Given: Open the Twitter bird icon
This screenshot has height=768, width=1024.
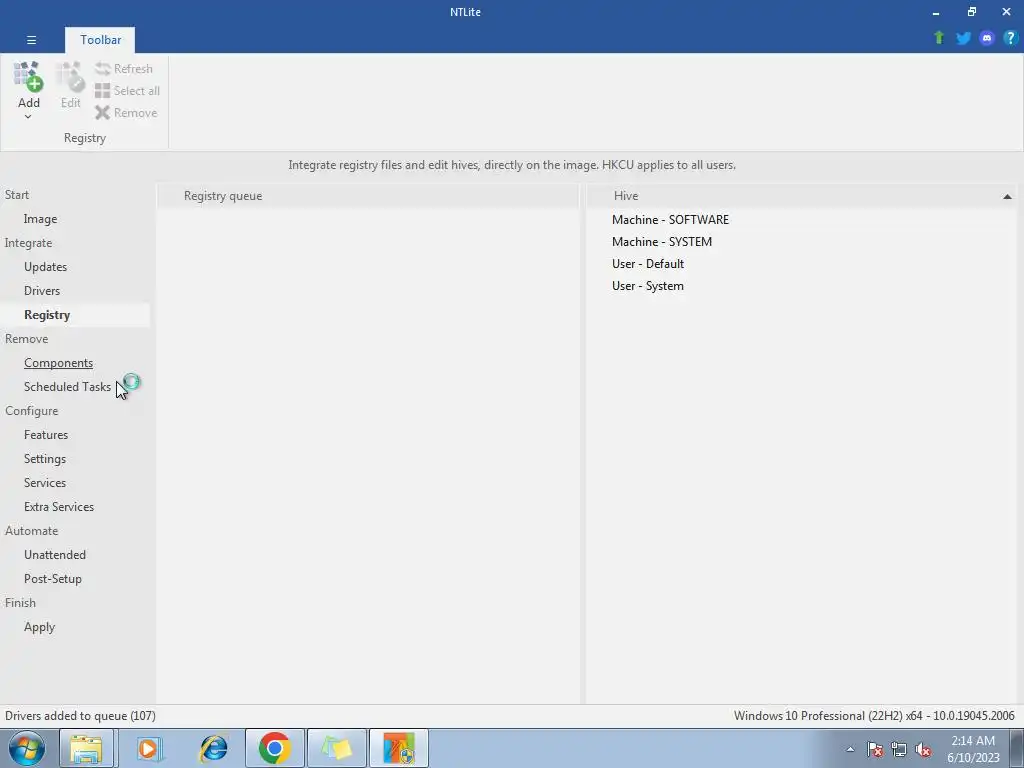Looking at the screenshot, I should pos(963,38).
